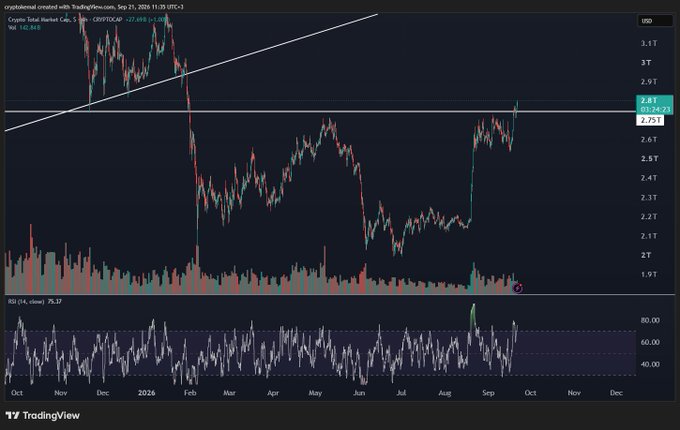Click the Jul label on time axis
This screenshot has height=430, width=680.
coord(401,393)
